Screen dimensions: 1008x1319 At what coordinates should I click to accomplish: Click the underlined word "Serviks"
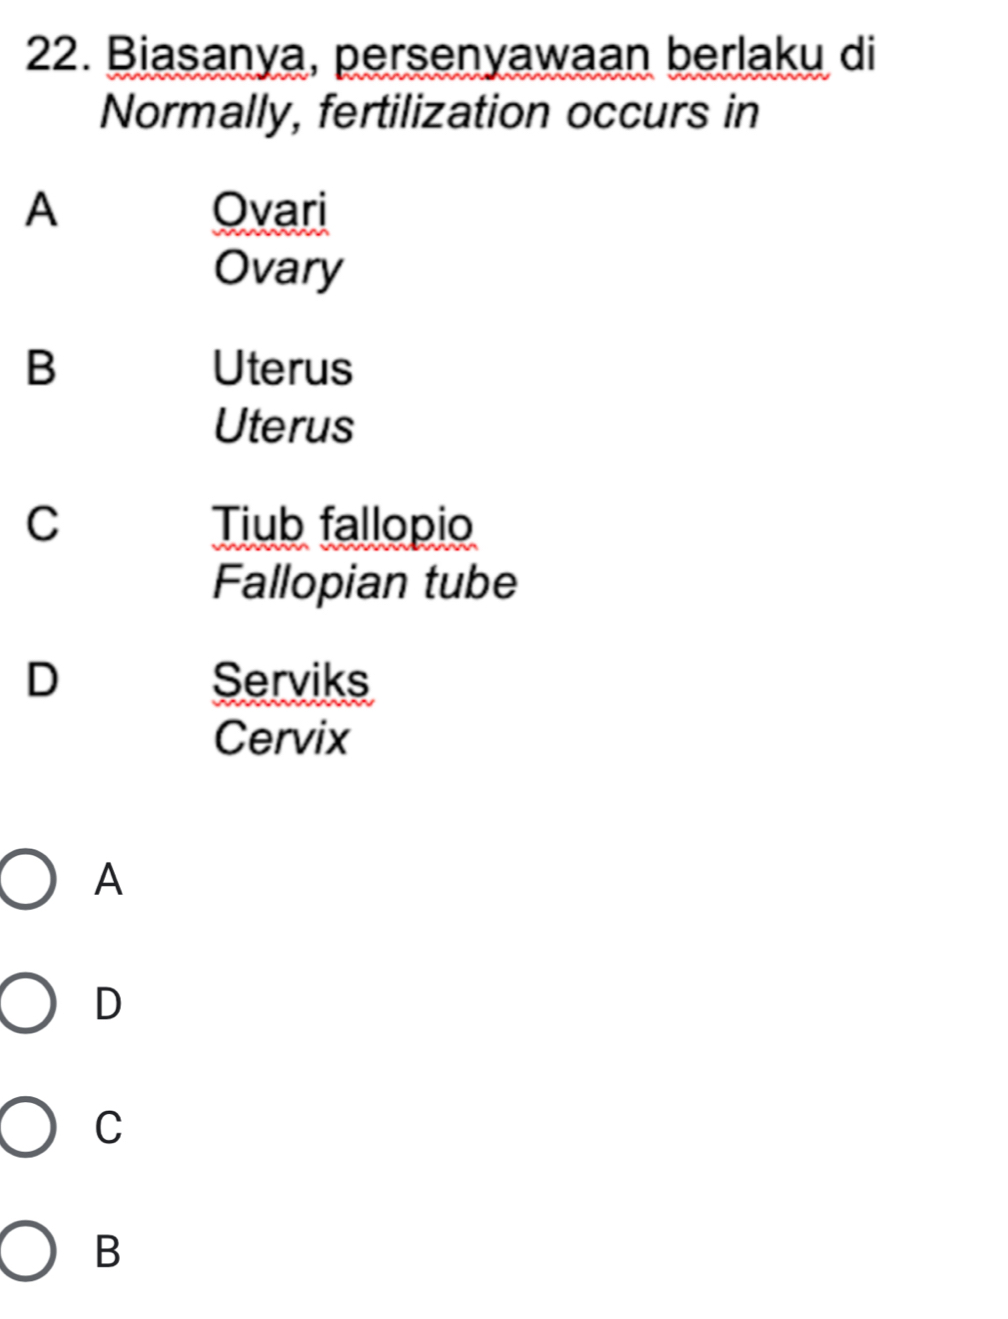coord(291,681)
